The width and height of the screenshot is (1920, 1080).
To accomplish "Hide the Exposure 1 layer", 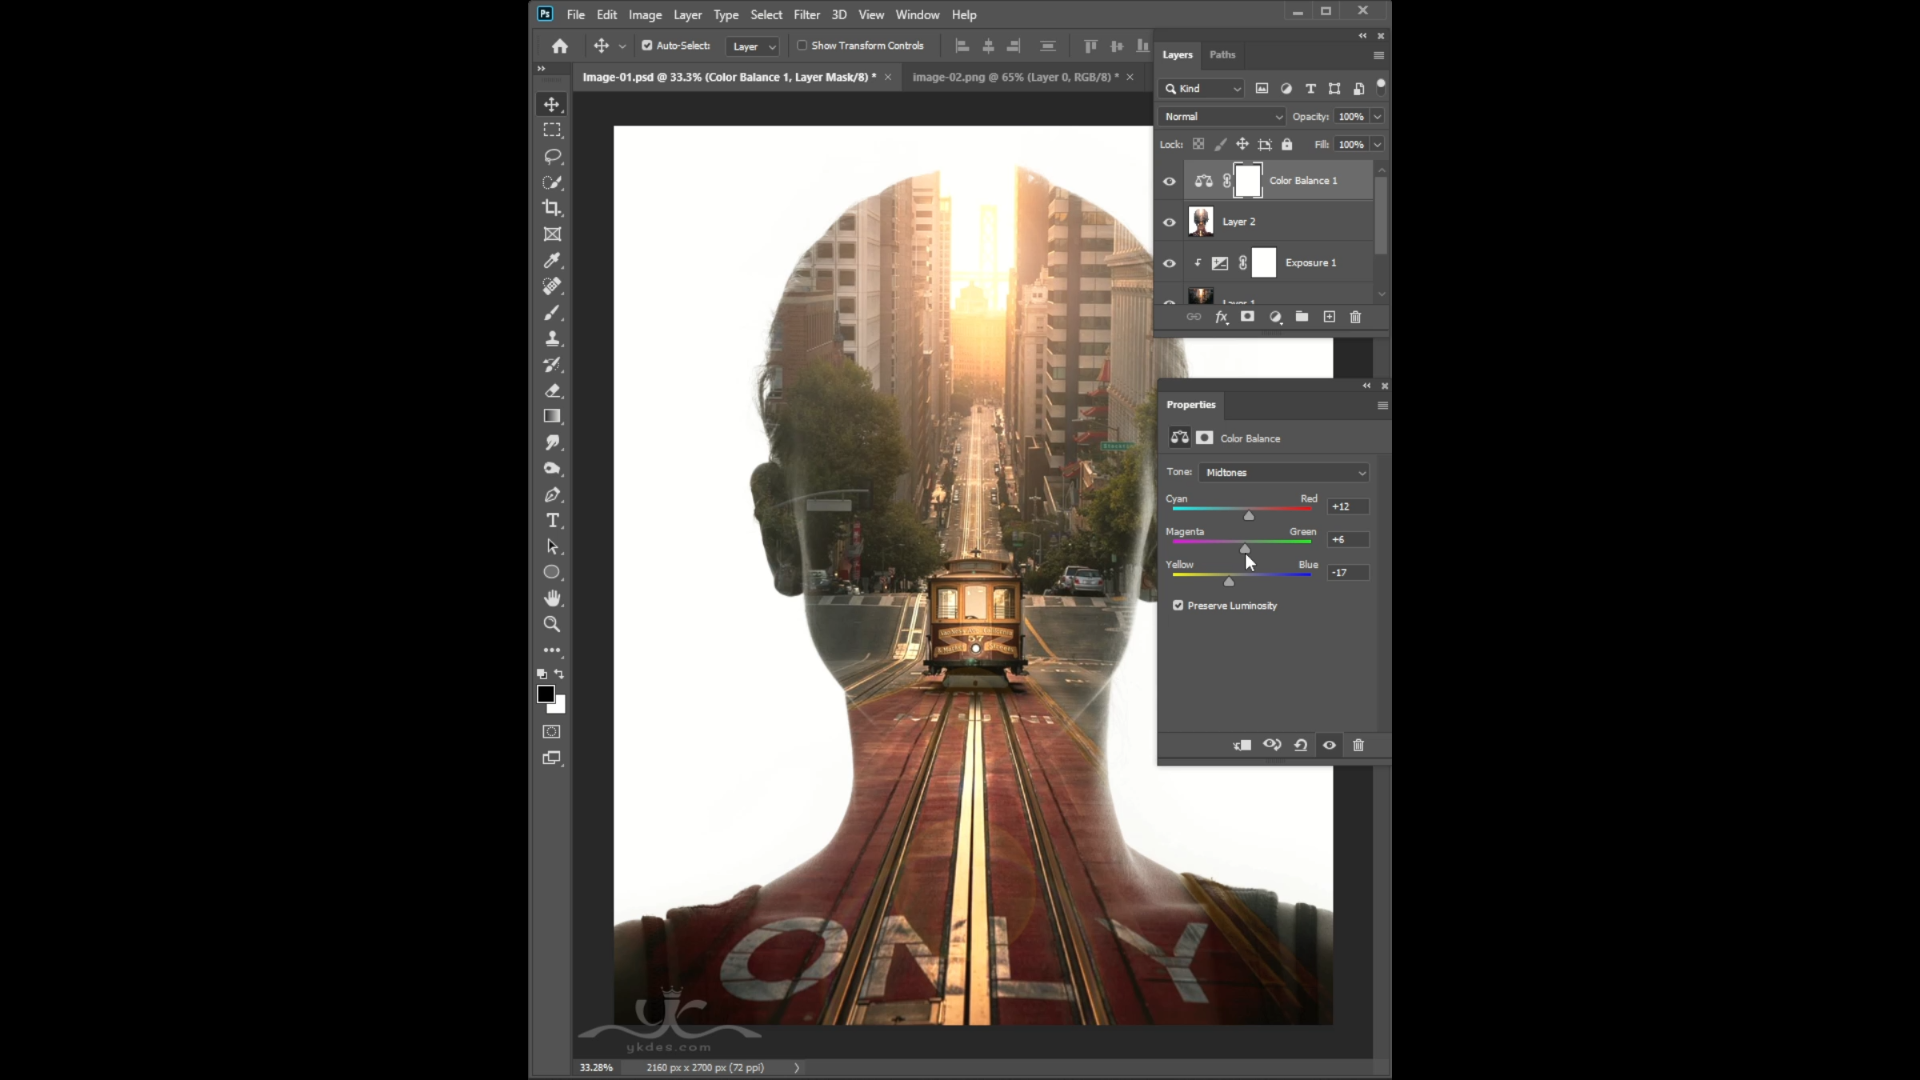I will point(1169,264).
